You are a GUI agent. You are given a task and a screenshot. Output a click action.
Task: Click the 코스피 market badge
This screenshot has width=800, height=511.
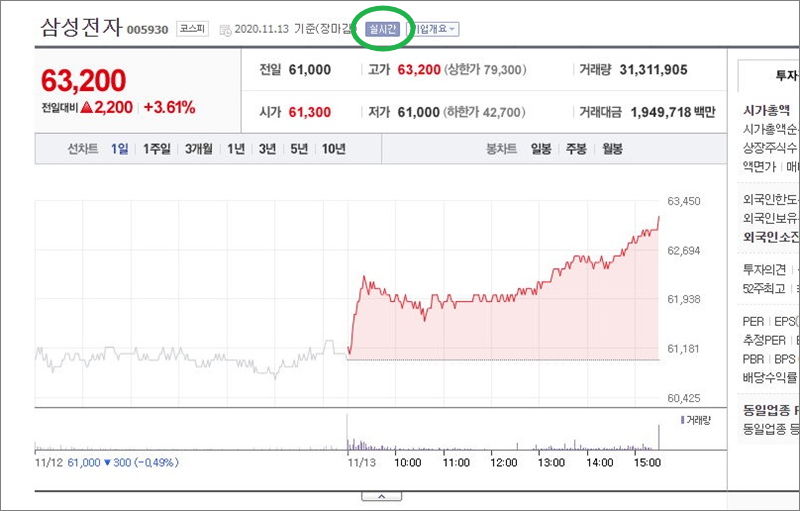click(192, 29)
